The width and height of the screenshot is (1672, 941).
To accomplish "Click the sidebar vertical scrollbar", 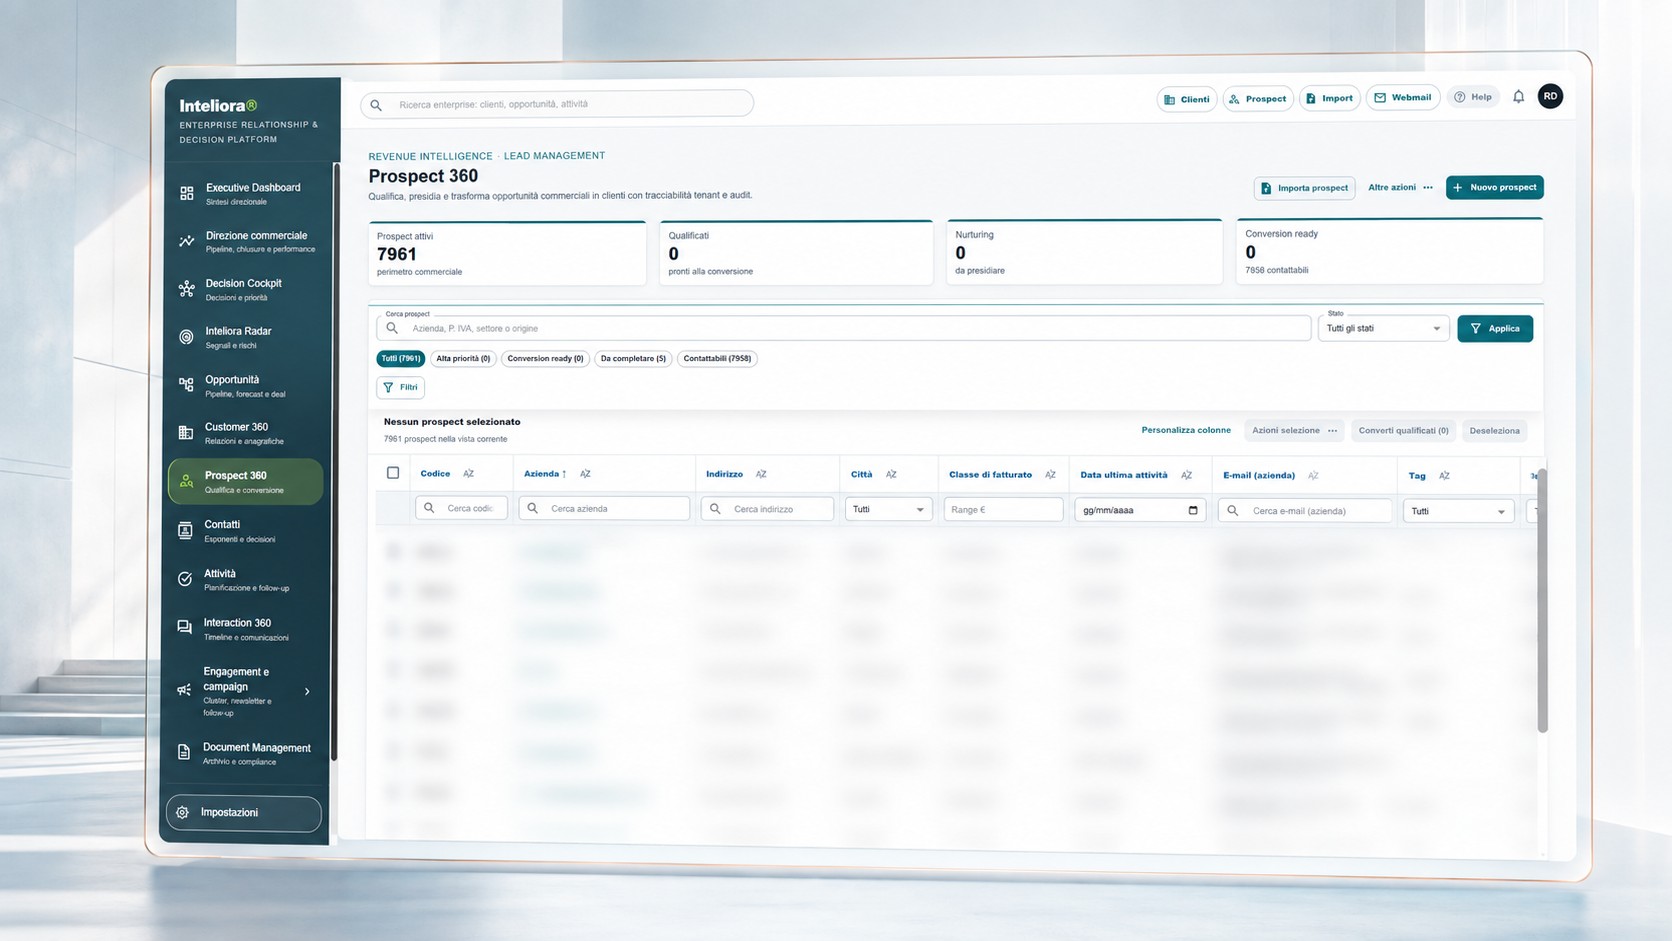I will coord(334,460).
